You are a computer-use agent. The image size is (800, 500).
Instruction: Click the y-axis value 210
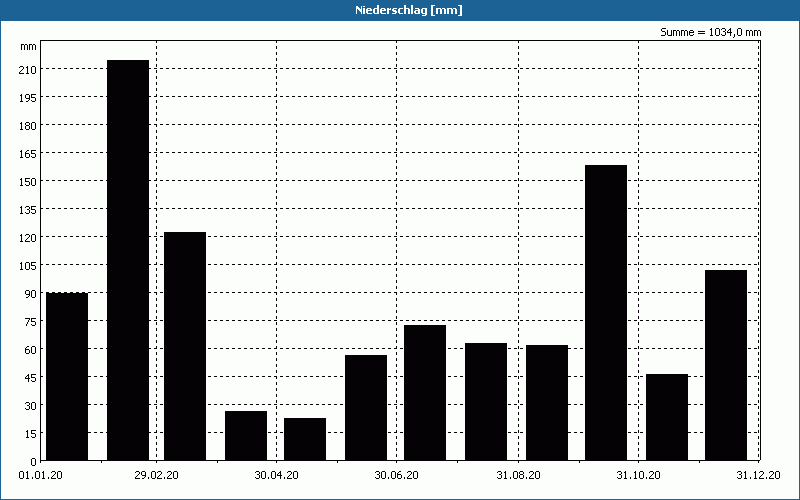(x=28, y=69)
